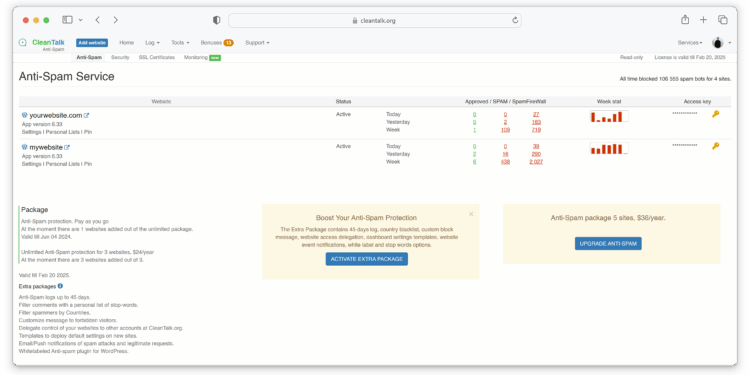750x375 pixels.
Task: Open the Services dropdown
Action: (x=690, y=43)
